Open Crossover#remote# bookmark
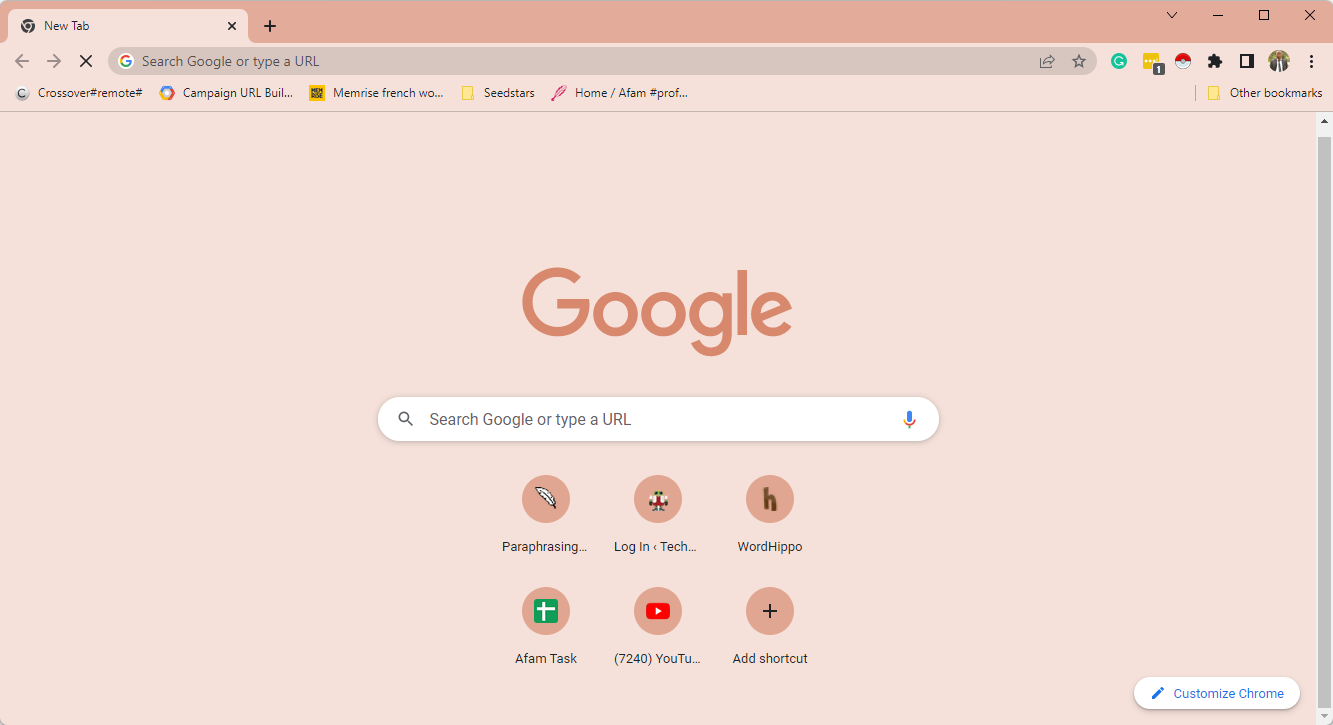Image resolution: width=1333 pixels, height=725 pixels. [78, 93]
